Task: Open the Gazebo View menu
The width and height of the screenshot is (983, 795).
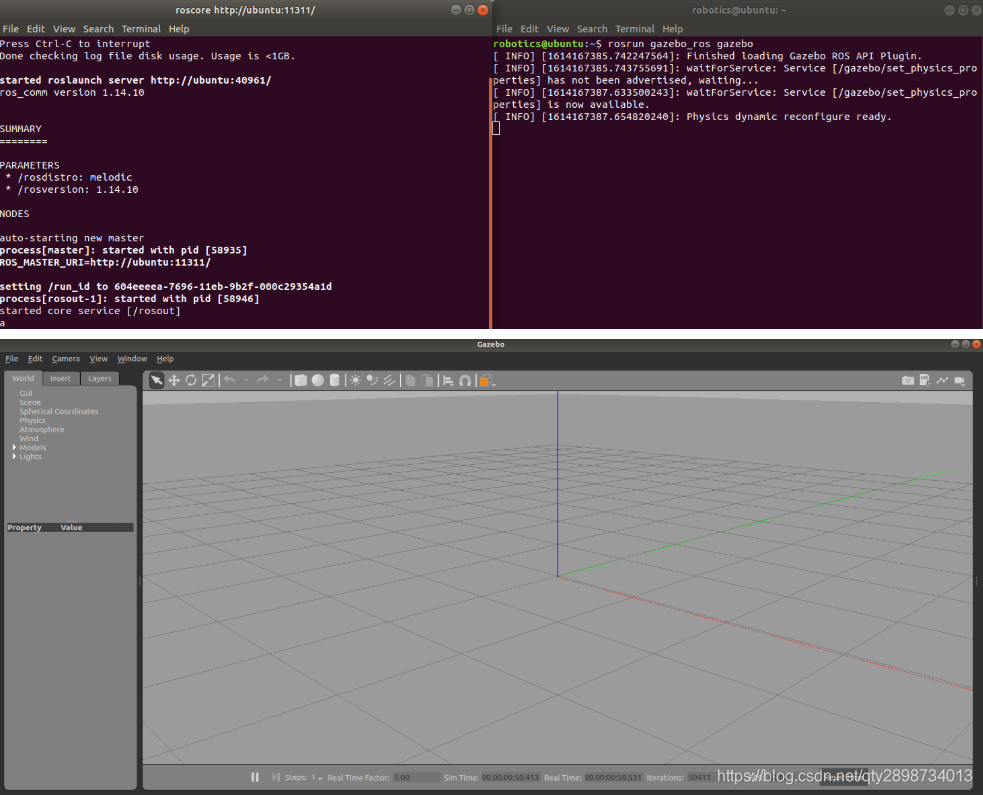Action: [x=98, y=359]
